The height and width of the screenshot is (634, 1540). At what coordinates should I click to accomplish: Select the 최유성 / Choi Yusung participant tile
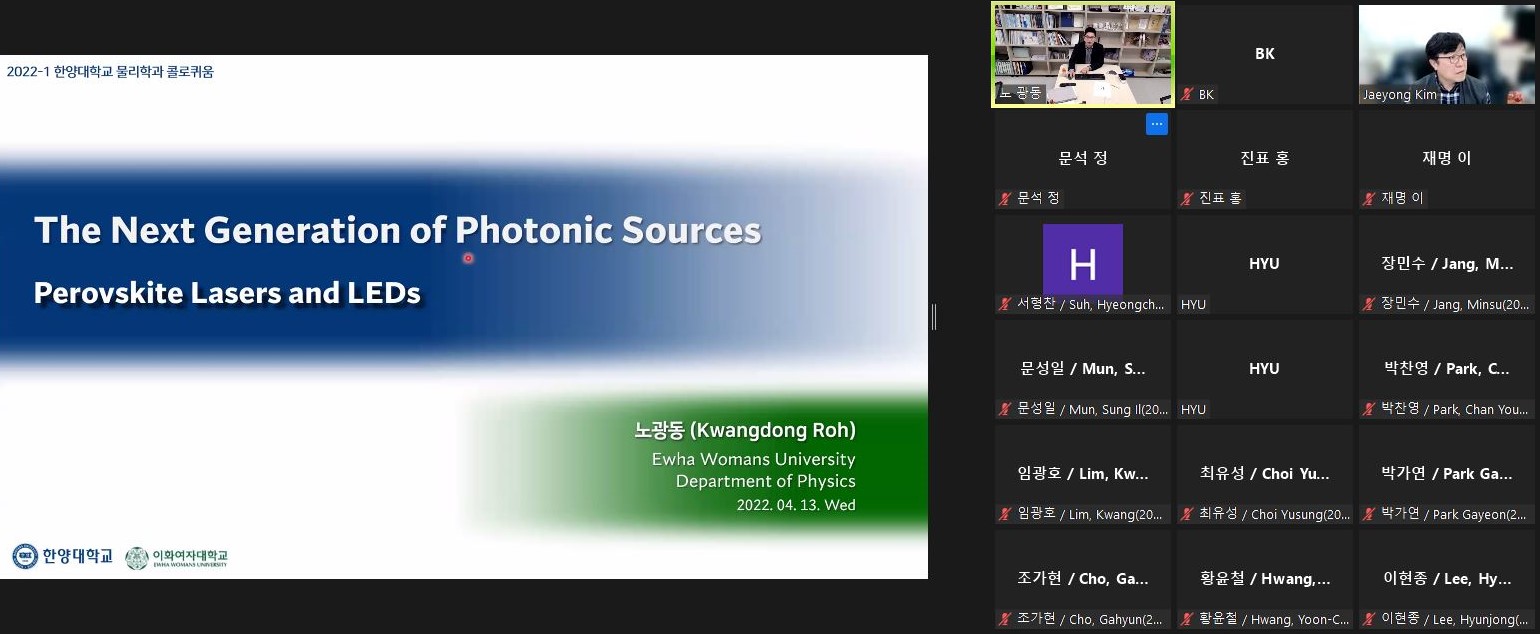tap(1264, 474)
